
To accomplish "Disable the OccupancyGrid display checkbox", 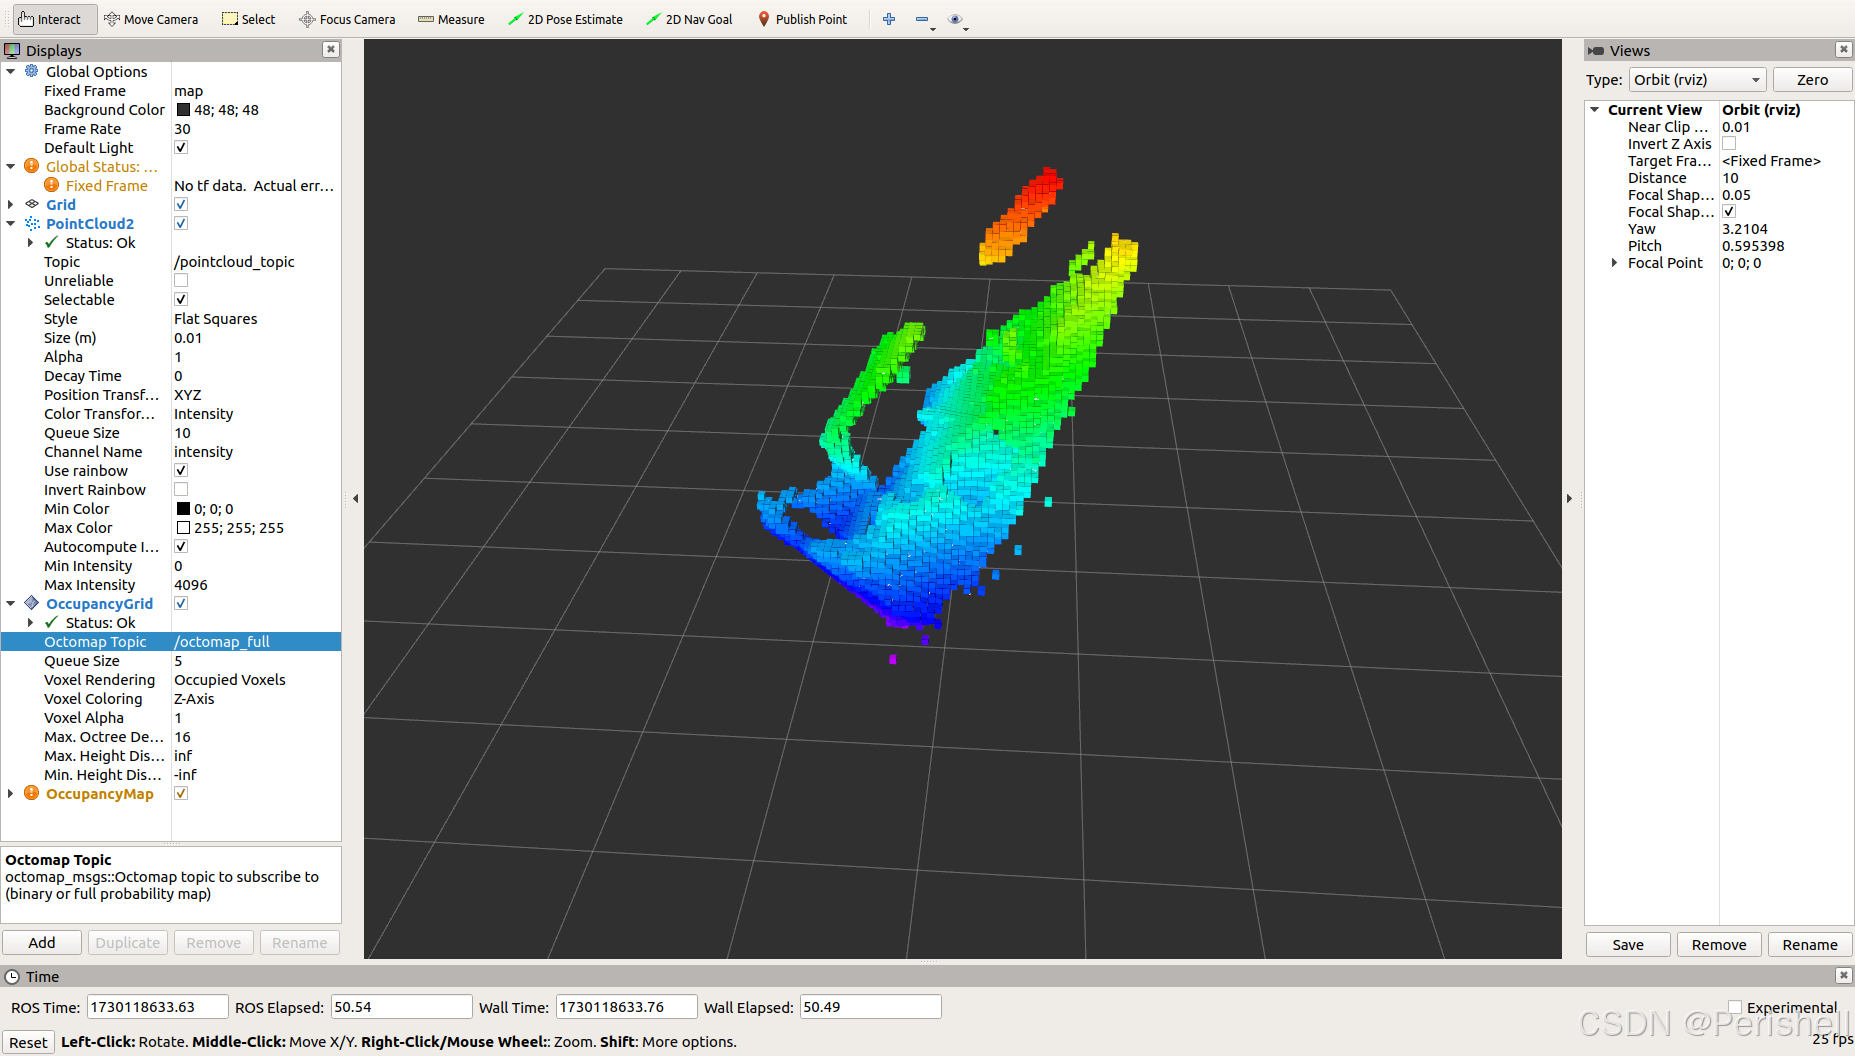I will click(181, 603).
